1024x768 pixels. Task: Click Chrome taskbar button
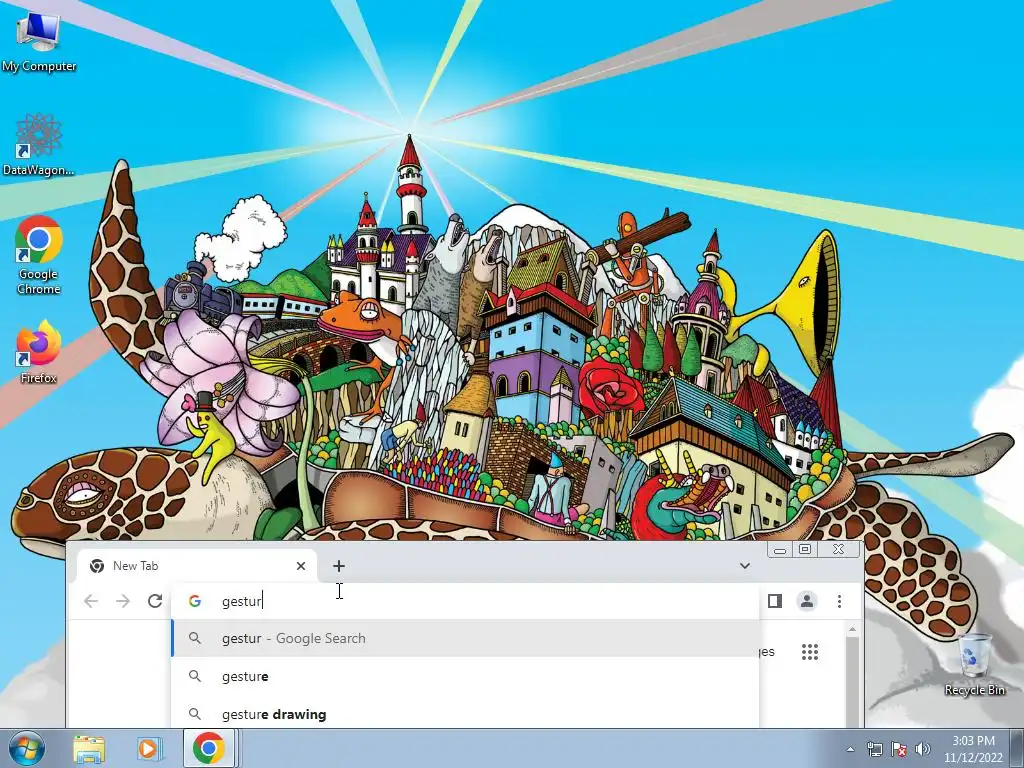[x=209, y=748]
